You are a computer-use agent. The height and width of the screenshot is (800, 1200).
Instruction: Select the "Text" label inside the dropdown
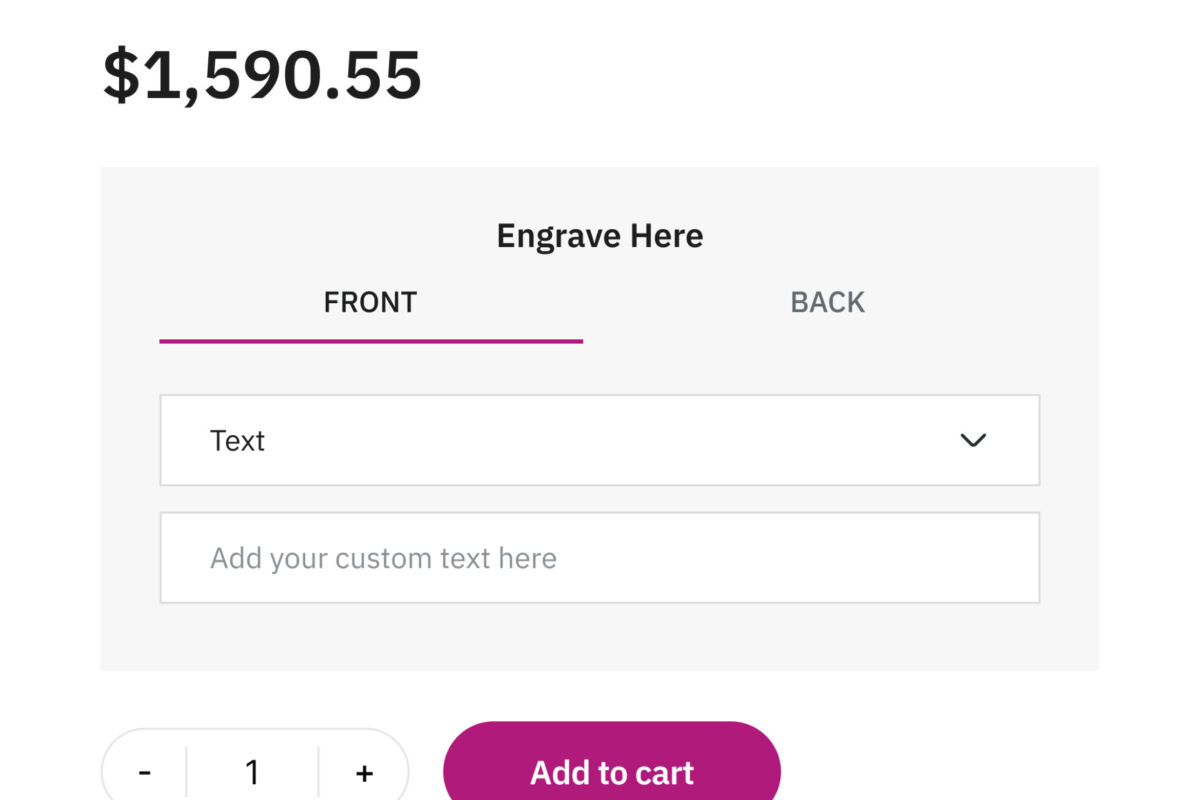coord(237,441)
